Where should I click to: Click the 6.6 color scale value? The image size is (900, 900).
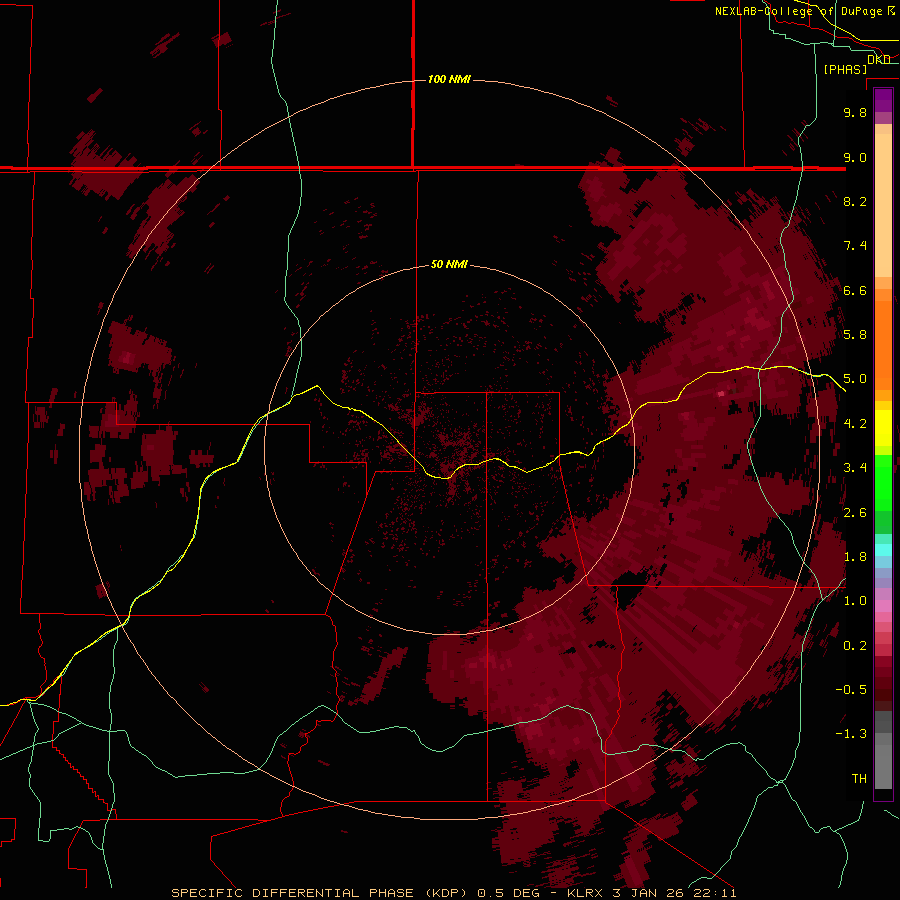coord(855,290)
